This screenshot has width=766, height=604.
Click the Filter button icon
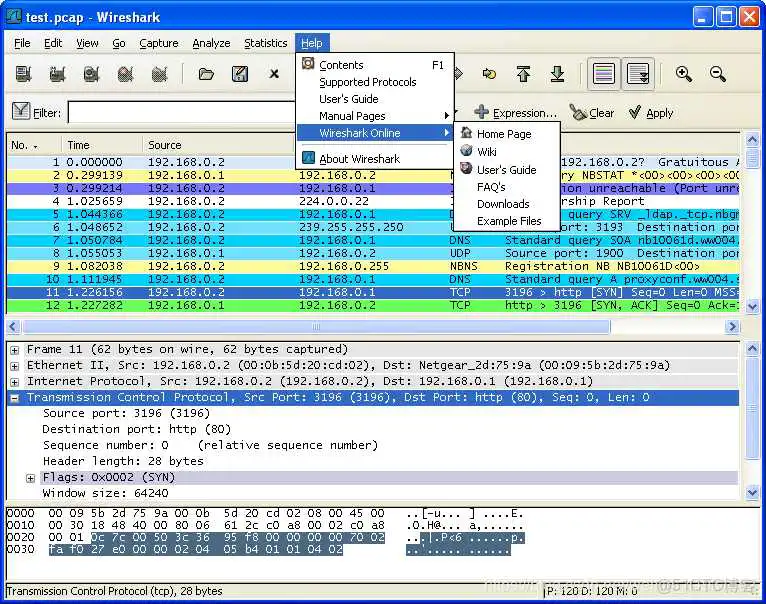[x=21, y=111]
